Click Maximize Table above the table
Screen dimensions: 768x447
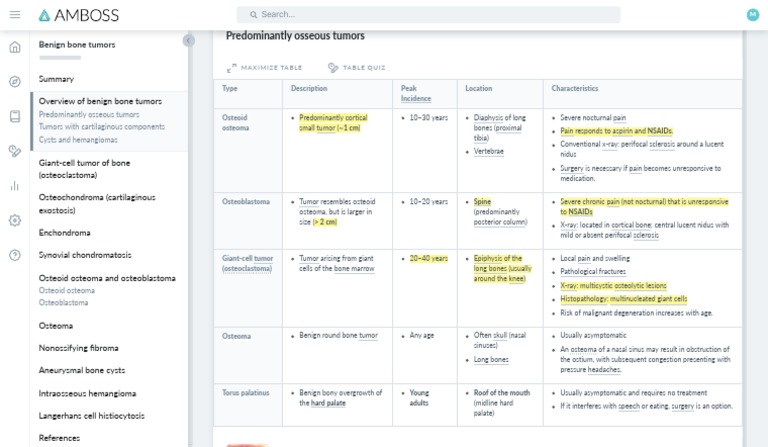pyautogui.click(x=265, y=68)
